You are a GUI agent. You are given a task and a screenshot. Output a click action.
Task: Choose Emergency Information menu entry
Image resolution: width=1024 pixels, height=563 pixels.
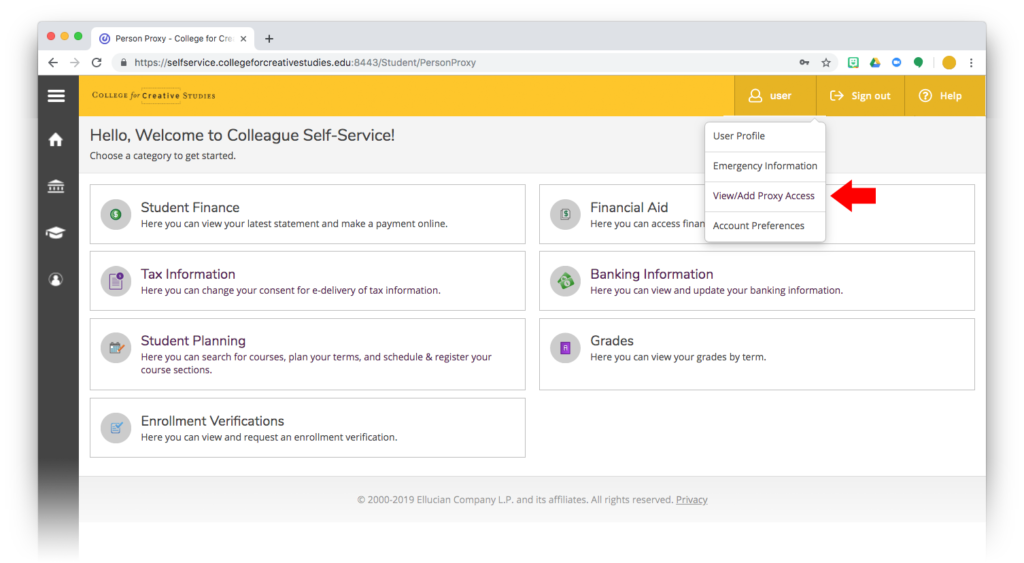click(765, 166)
